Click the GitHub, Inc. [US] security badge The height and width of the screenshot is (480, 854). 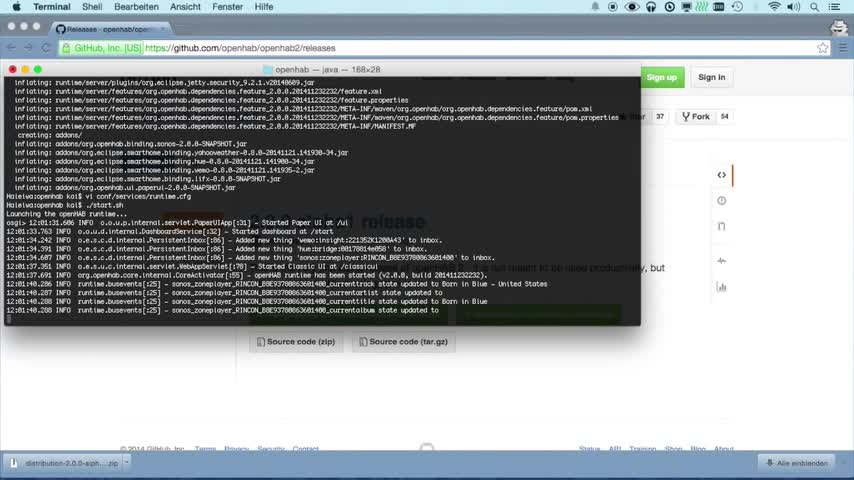click(x=102, y=48)
